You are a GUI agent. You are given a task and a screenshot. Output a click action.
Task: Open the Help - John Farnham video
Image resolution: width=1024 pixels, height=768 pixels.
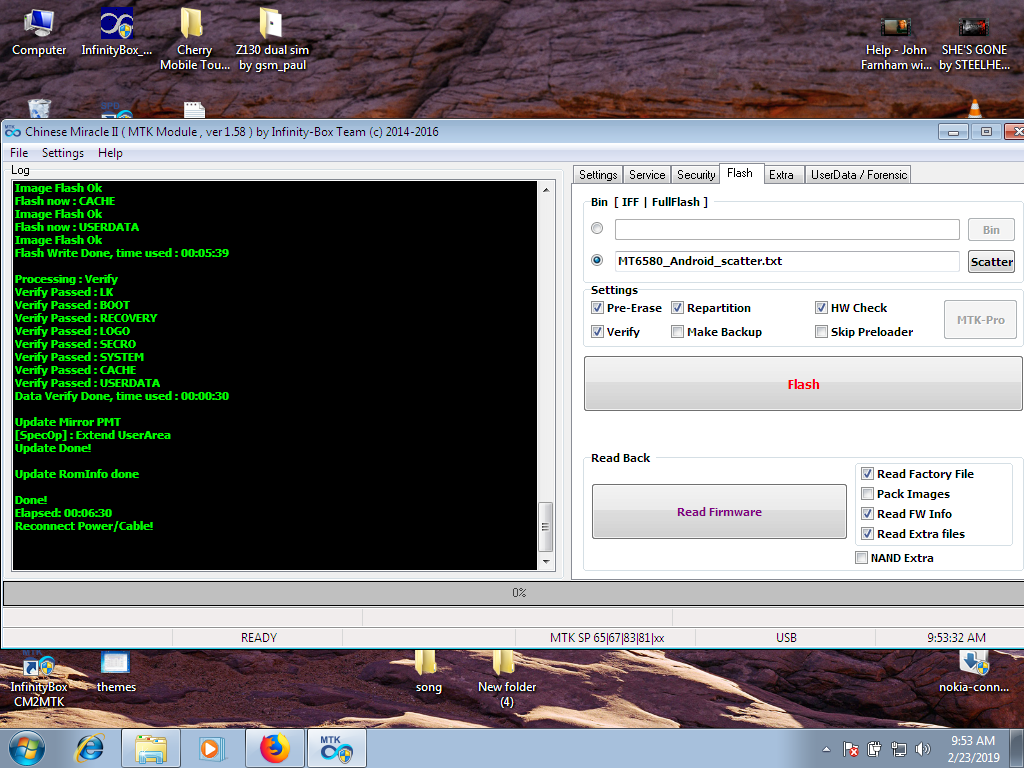(x=896, y=44)
